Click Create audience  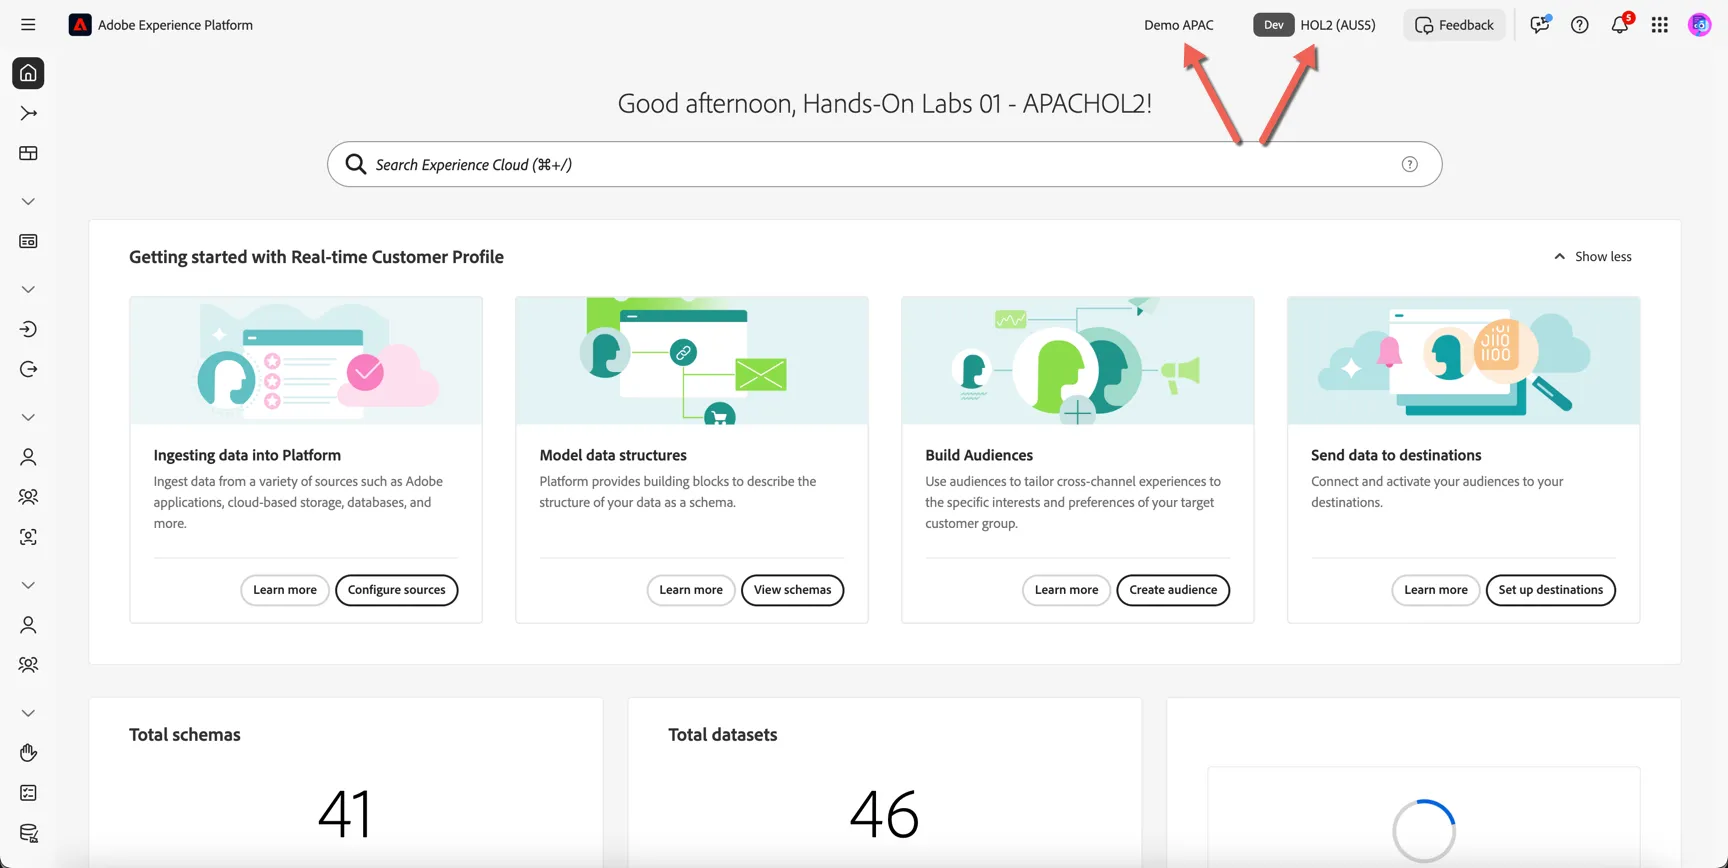tap(1173, 590)
